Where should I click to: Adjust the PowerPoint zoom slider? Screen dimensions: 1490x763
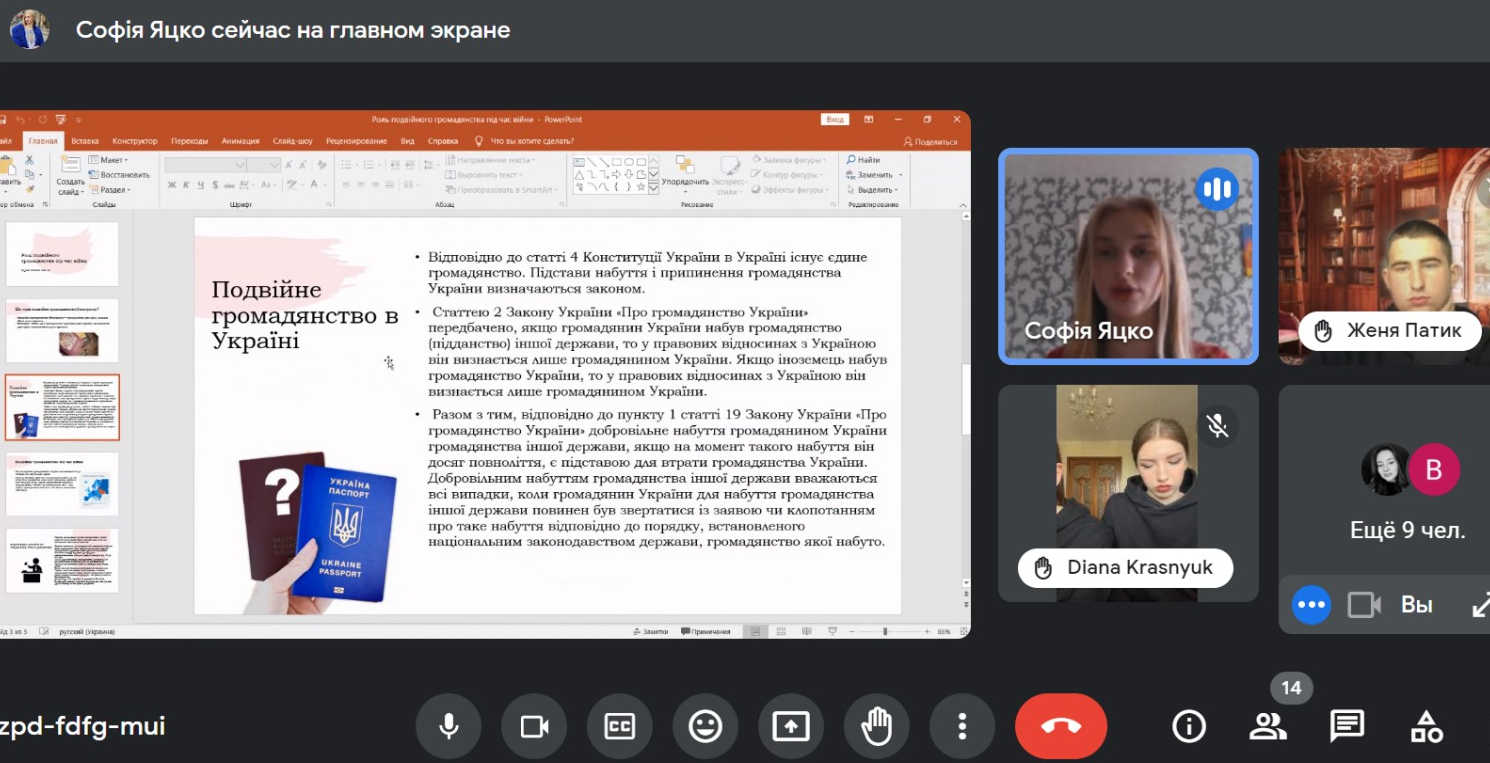point(885,632)
